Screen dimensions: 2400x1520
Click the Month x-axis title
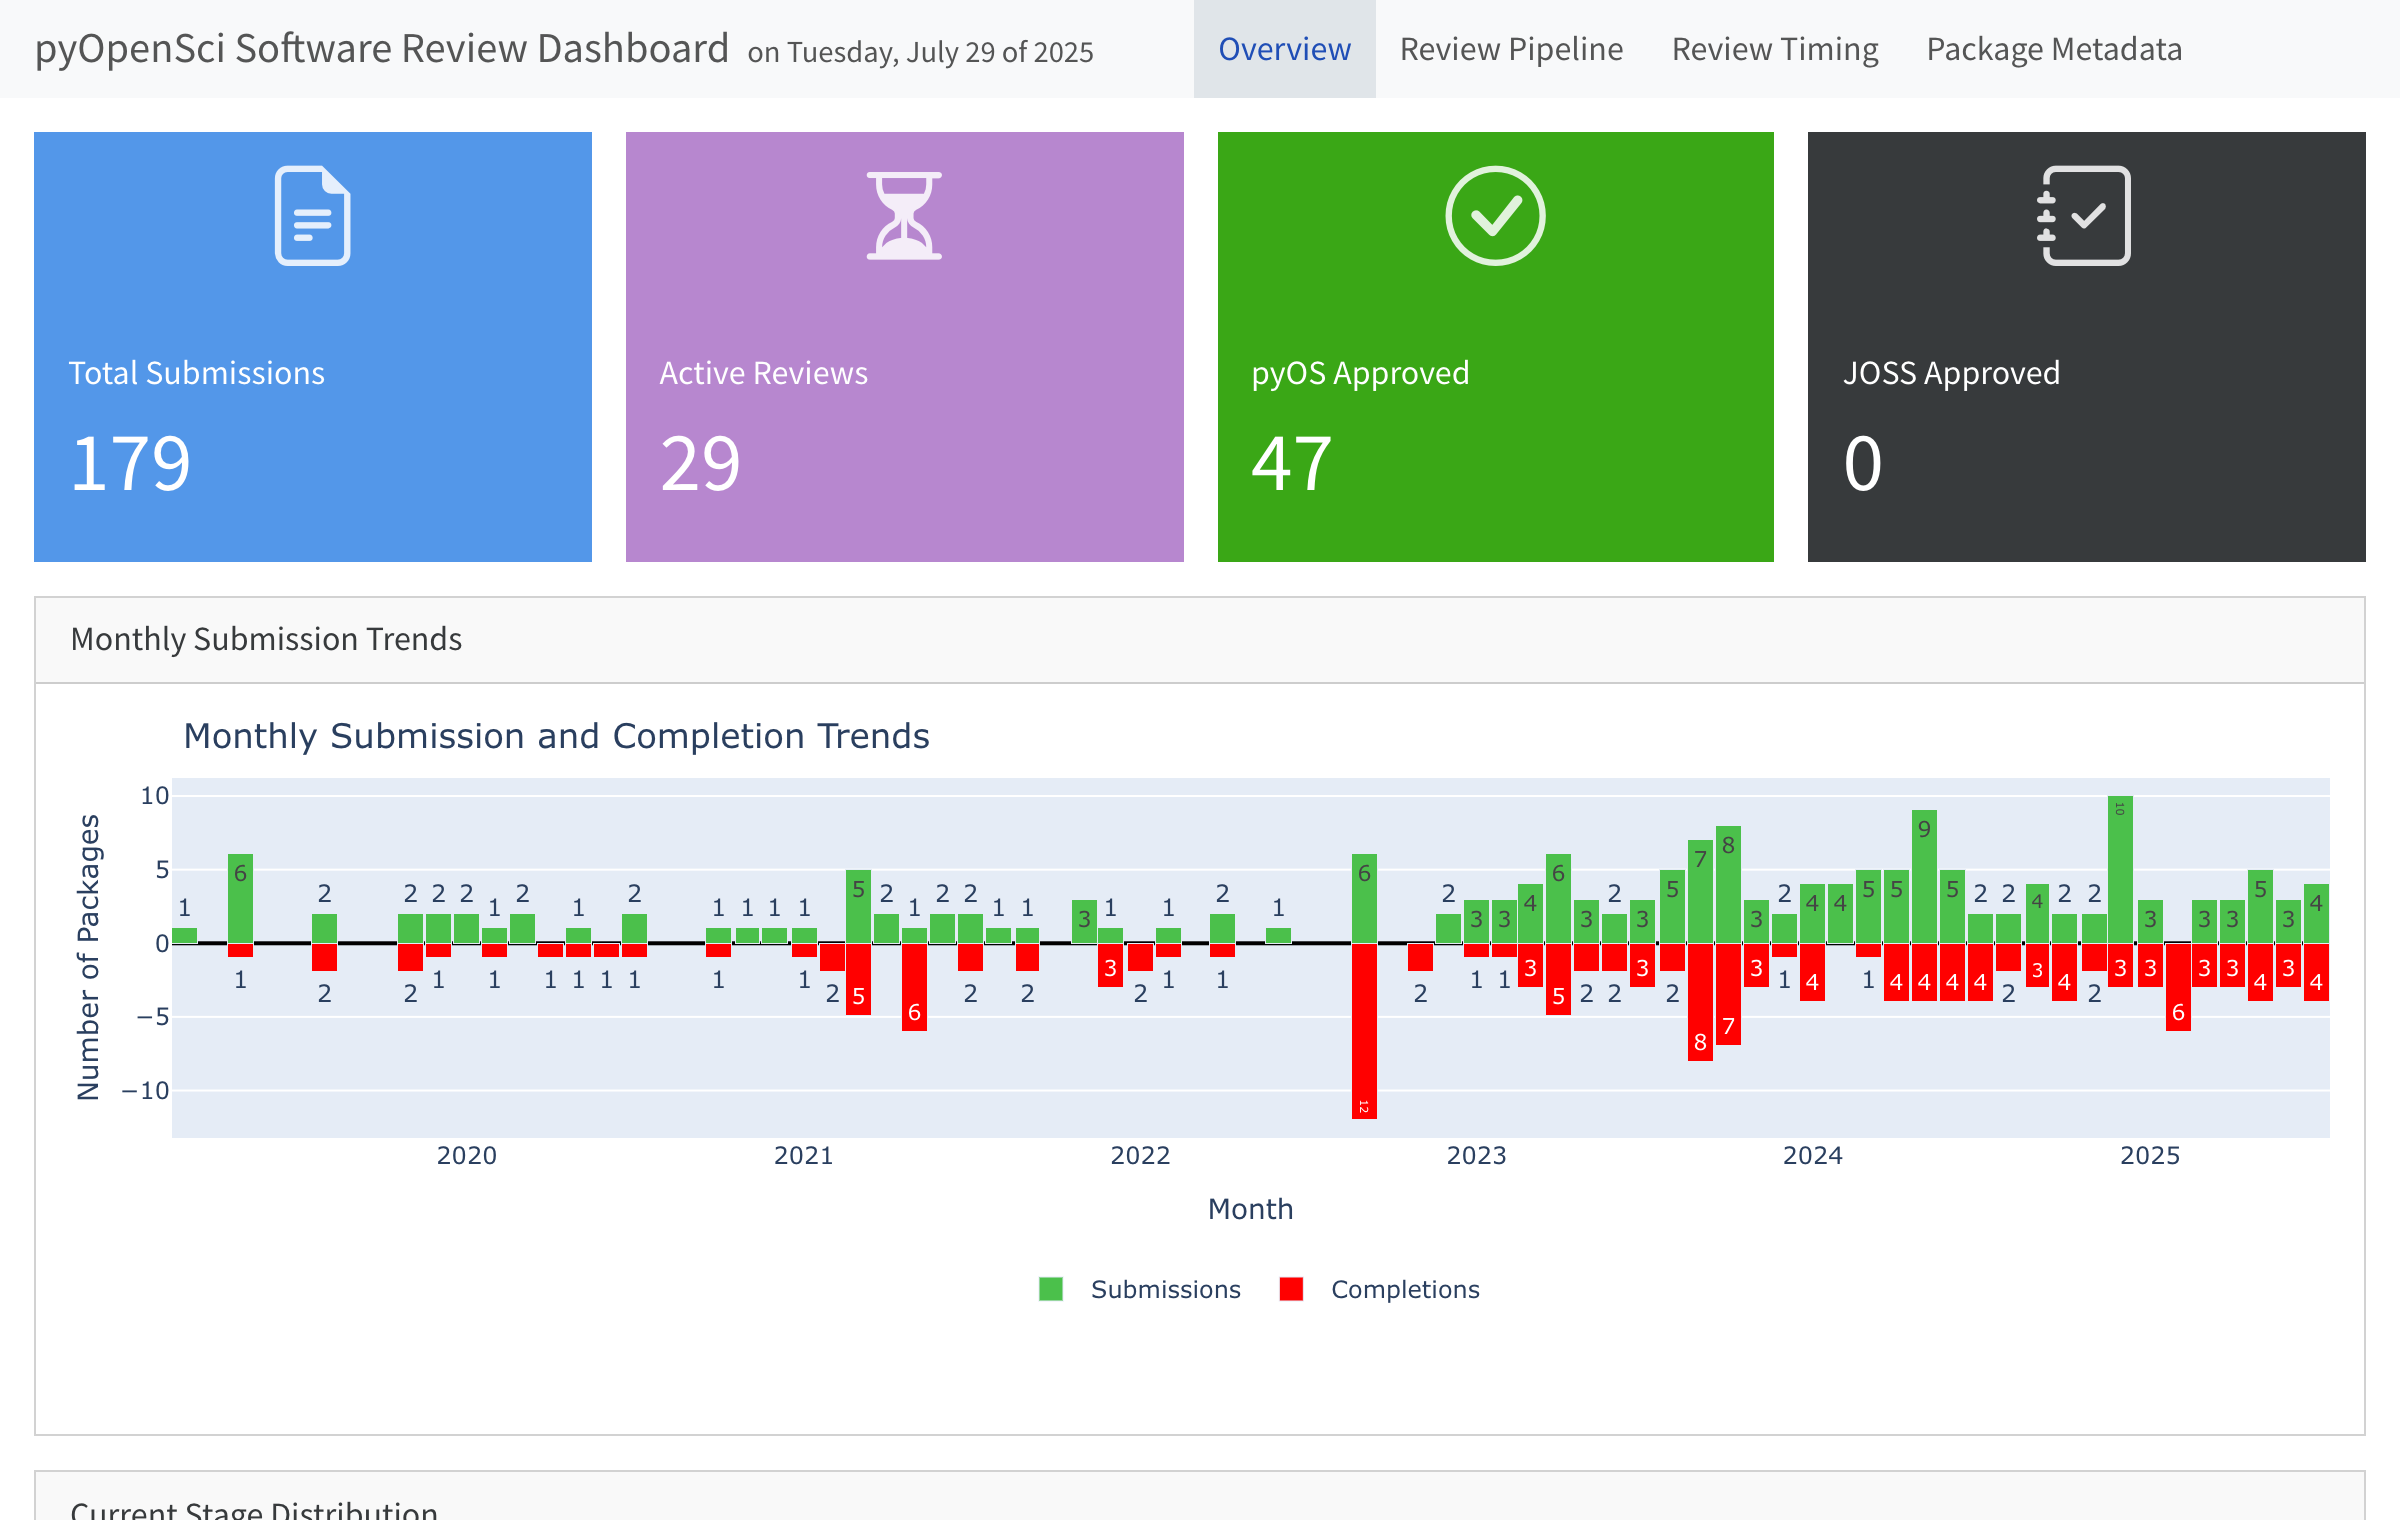coord(1250,1209)
